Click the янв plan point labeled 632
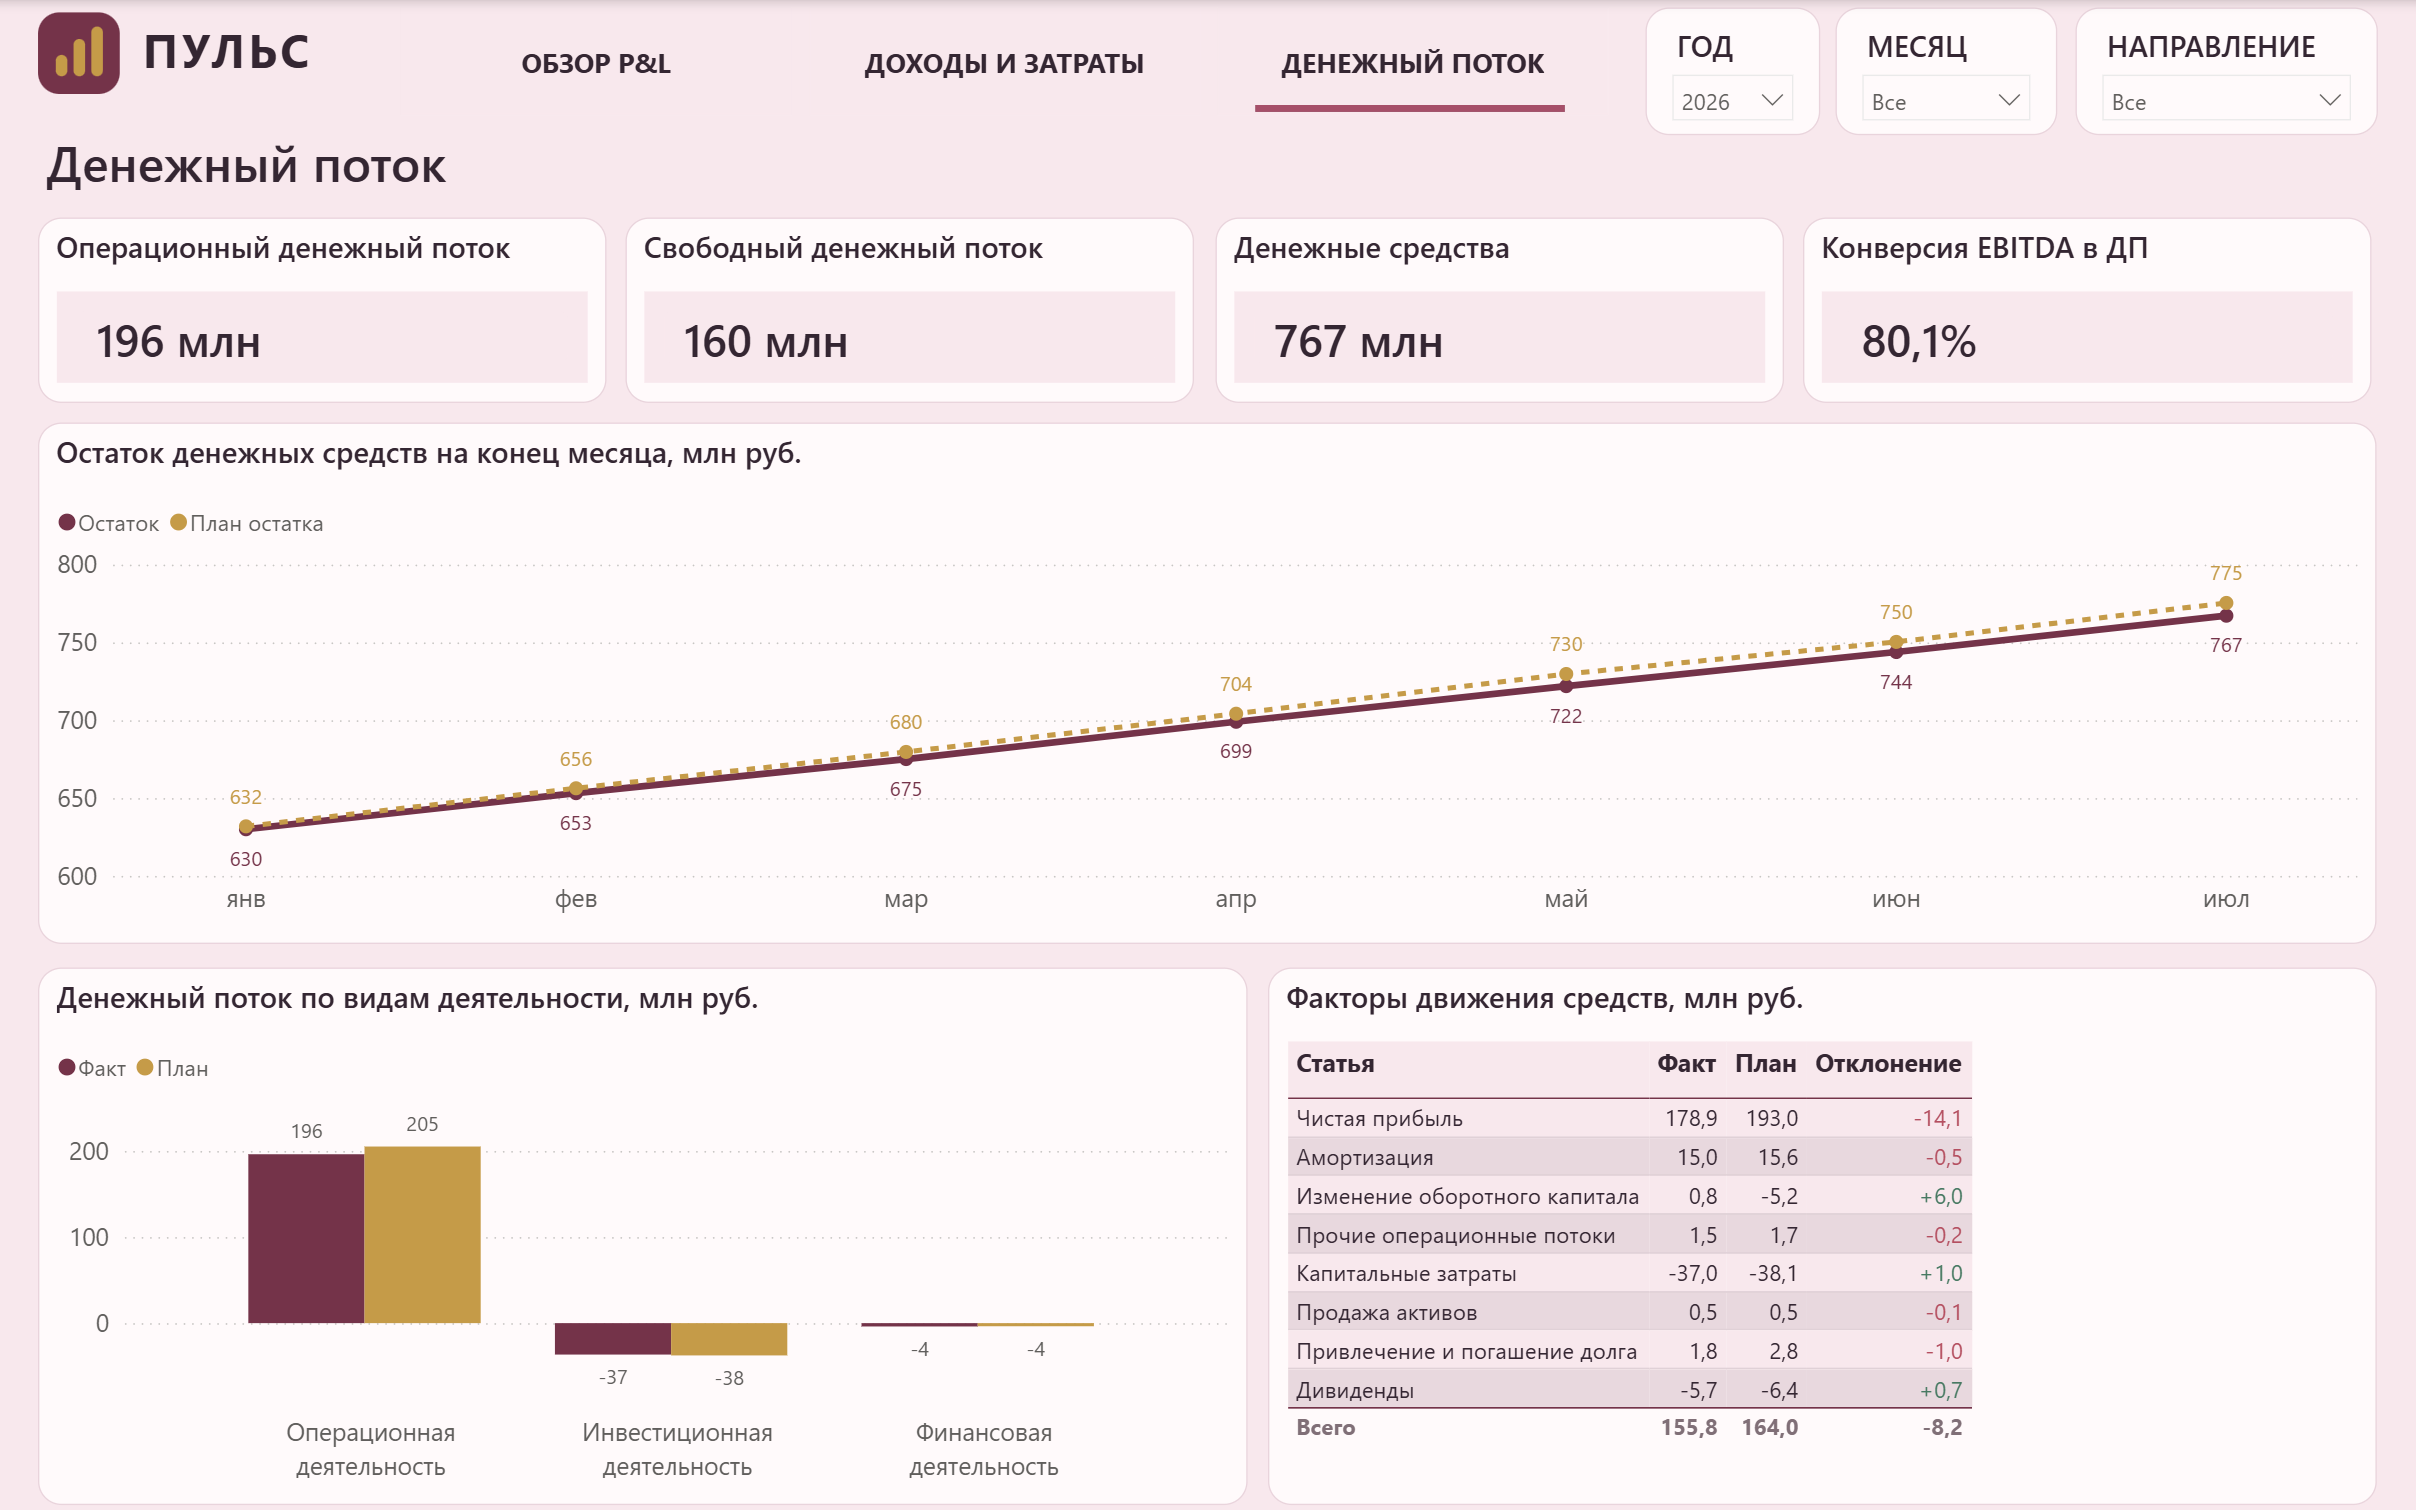This screenshot has width=2416, height=1510. [246, 826]
